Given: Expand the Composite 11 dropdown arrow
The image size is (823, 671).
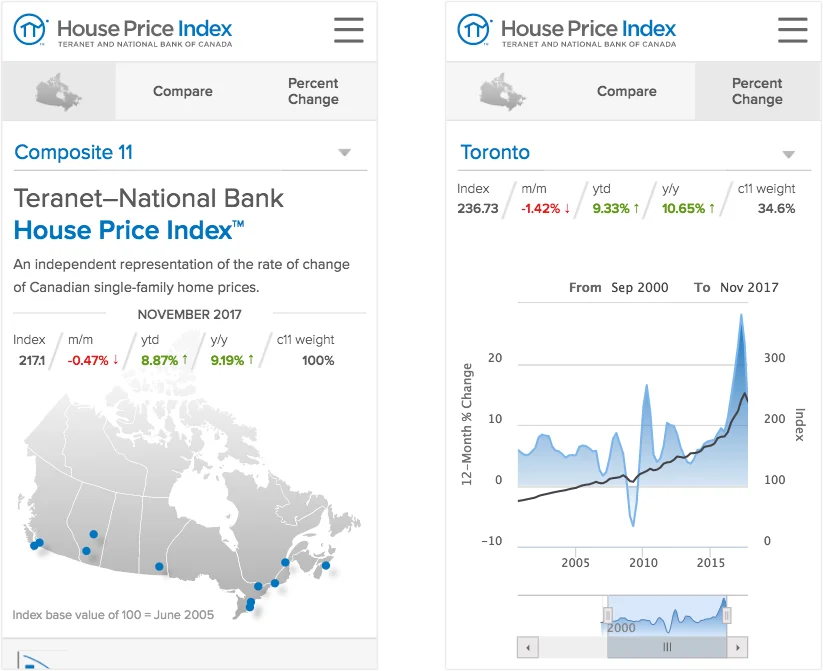Looking at the screenshot, I should (344, 153).
